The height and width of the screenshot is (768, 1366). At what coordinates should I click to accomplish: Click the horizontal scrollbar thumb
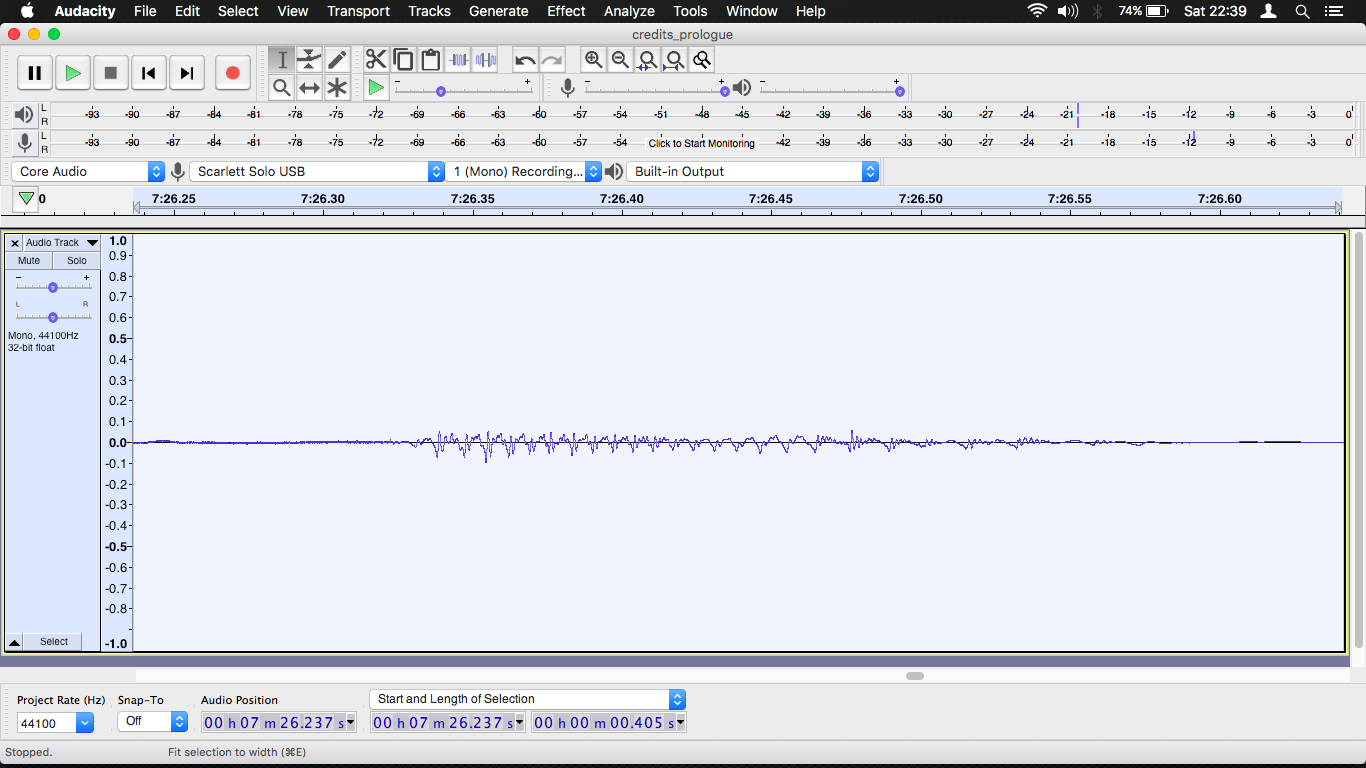click(x=915, y=676)
